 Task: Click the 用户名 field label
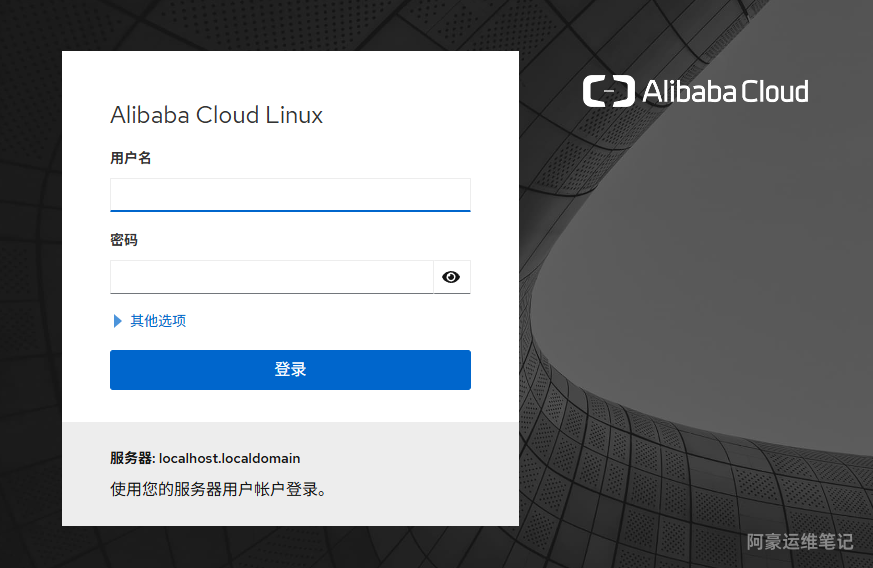click(130, 158)
